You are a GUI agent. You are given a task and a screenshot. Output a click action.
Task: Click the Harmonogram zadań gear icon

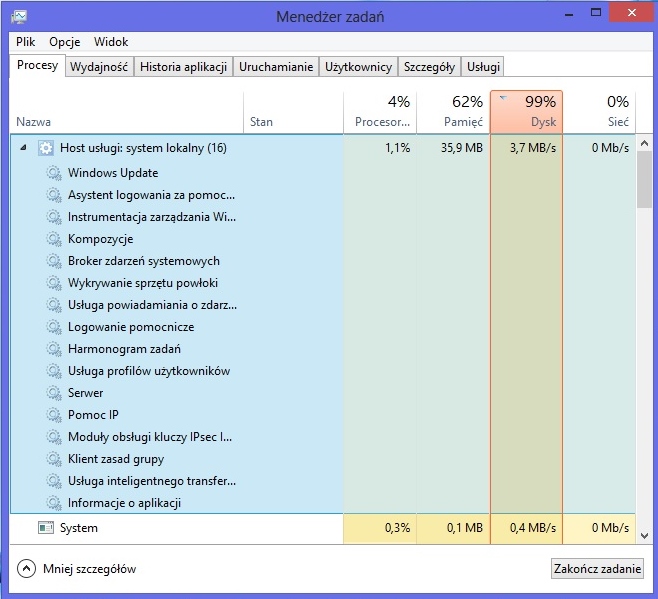pyautogui.click(x=54, y=349)
